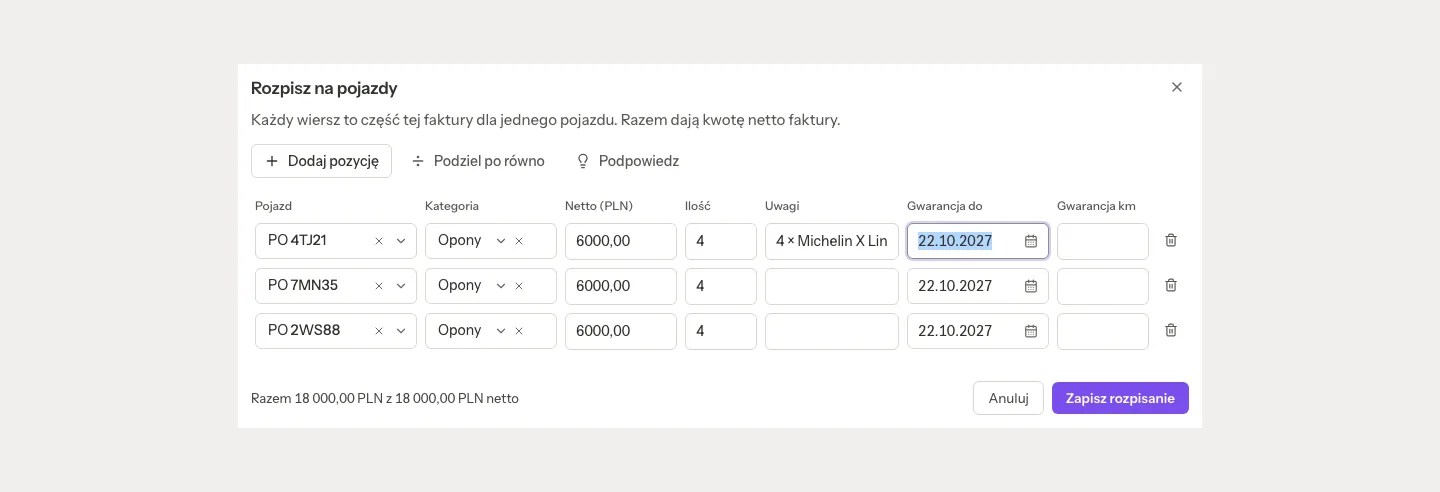Click Gwarancja km field in PO 7MN35 row

pyautogui.click(x=1103, y=286)
